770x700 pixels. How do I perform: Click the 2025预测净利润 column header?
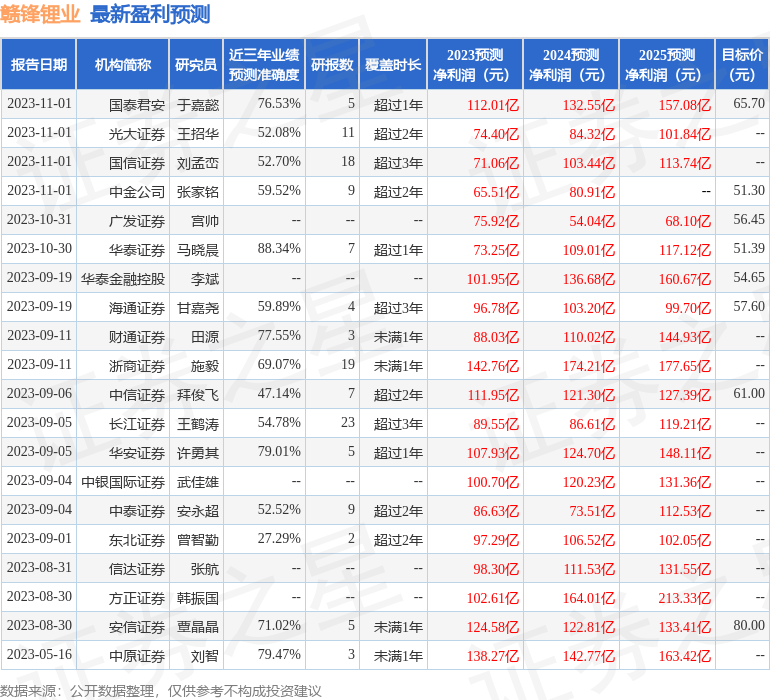tap(667, 64)
